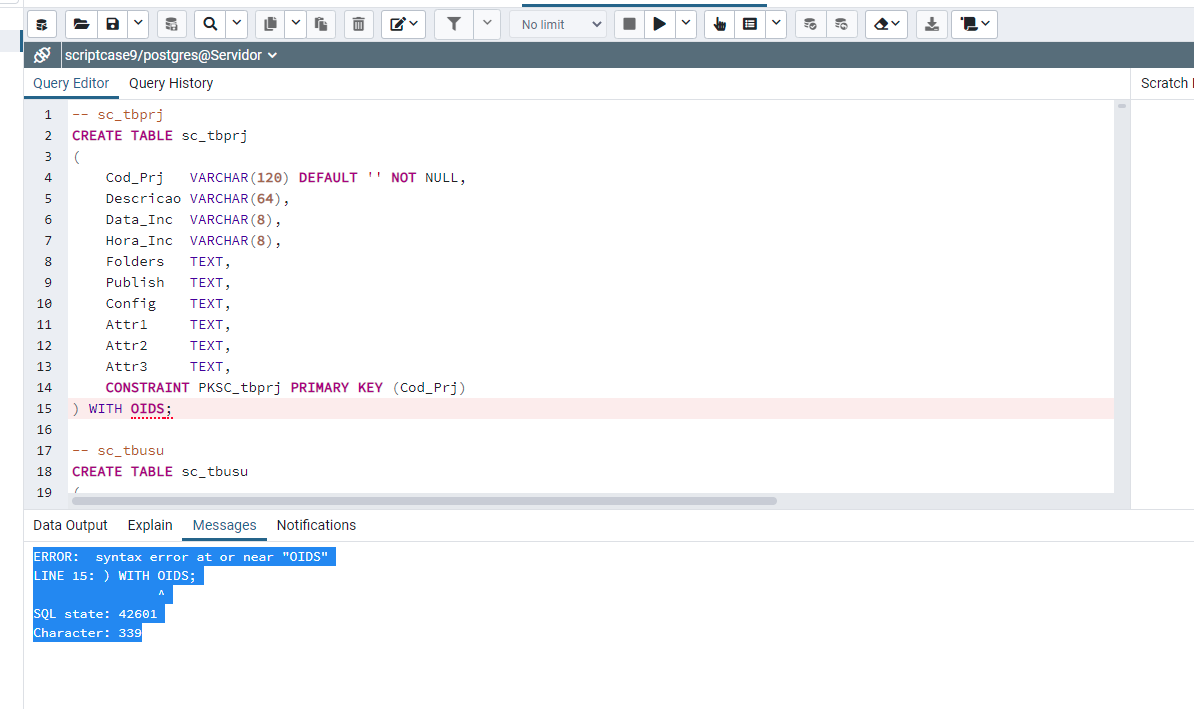Expand the save file options dropdown
Image resolution: width=1194 pixels, height=709 pixels.
[138, 24]
